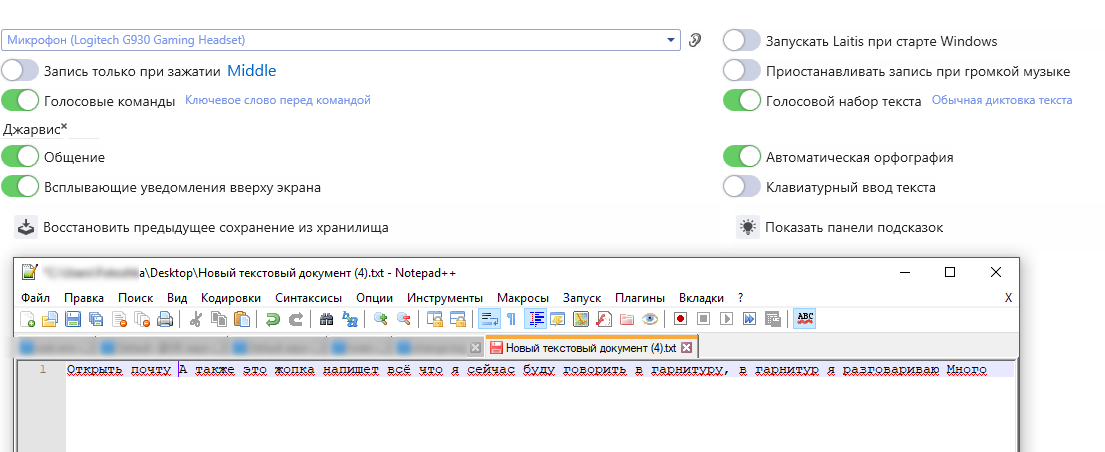This screenshot has height=452, width=1105.
Task: Click Восстановить предыдущее сохранение из хранилища
Action: point(215,227)
